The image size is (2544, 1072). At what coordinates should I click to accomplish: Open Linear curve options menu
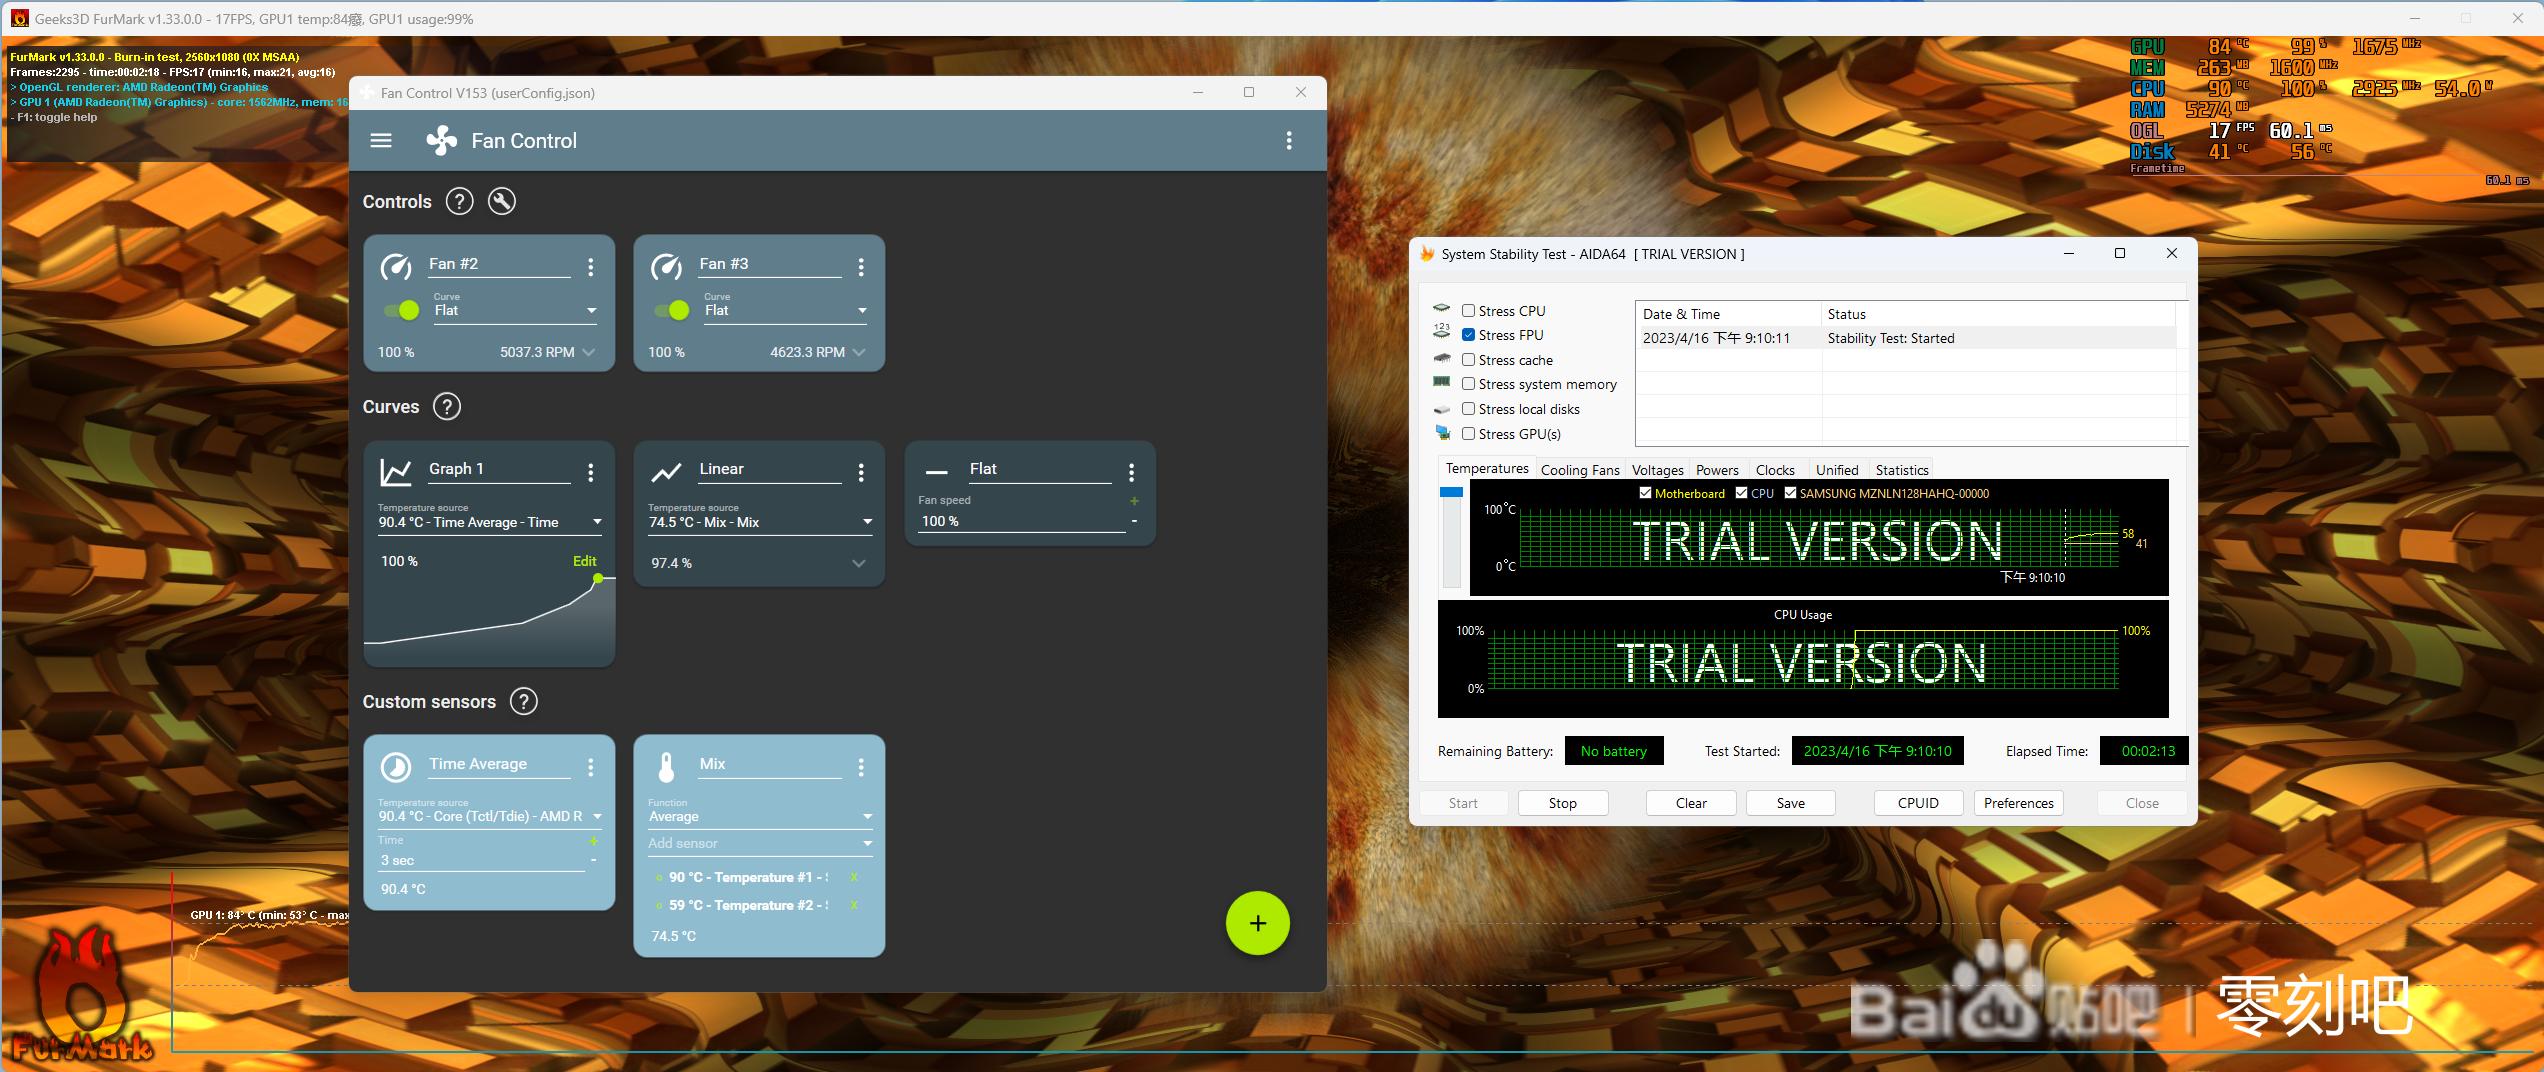[861, 472]
